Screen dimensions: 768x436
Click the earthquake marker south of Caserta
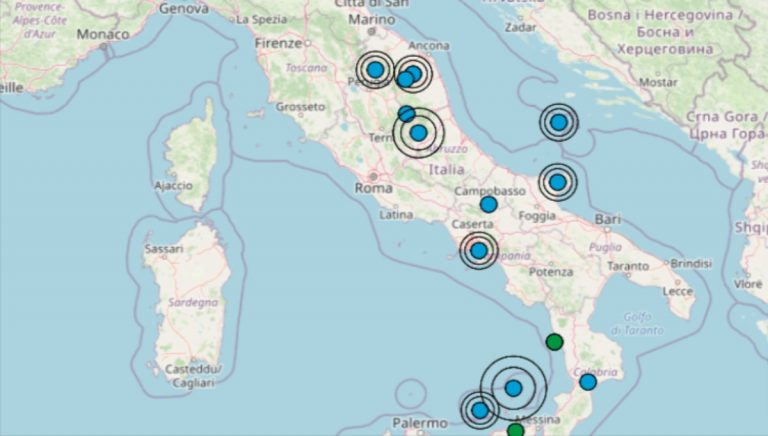(479, 250)
